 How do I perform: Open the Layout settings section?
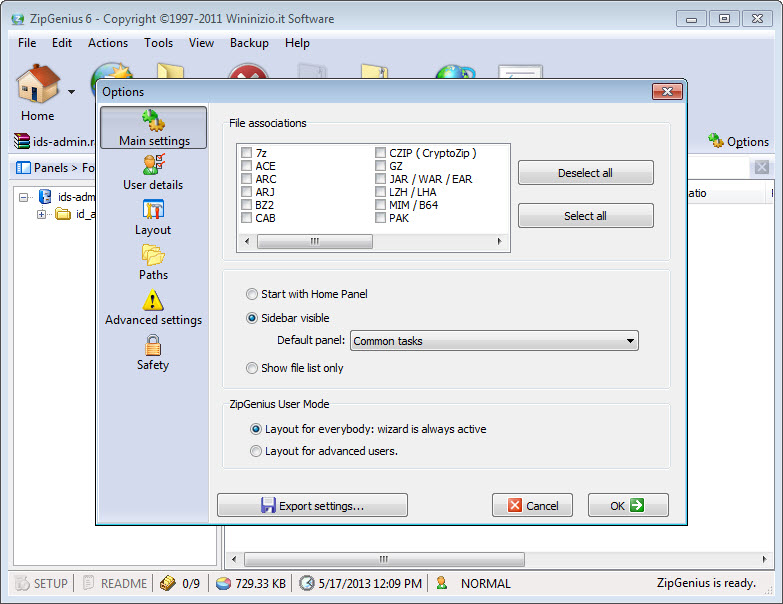pyautogui.click(x=153, y=218)
